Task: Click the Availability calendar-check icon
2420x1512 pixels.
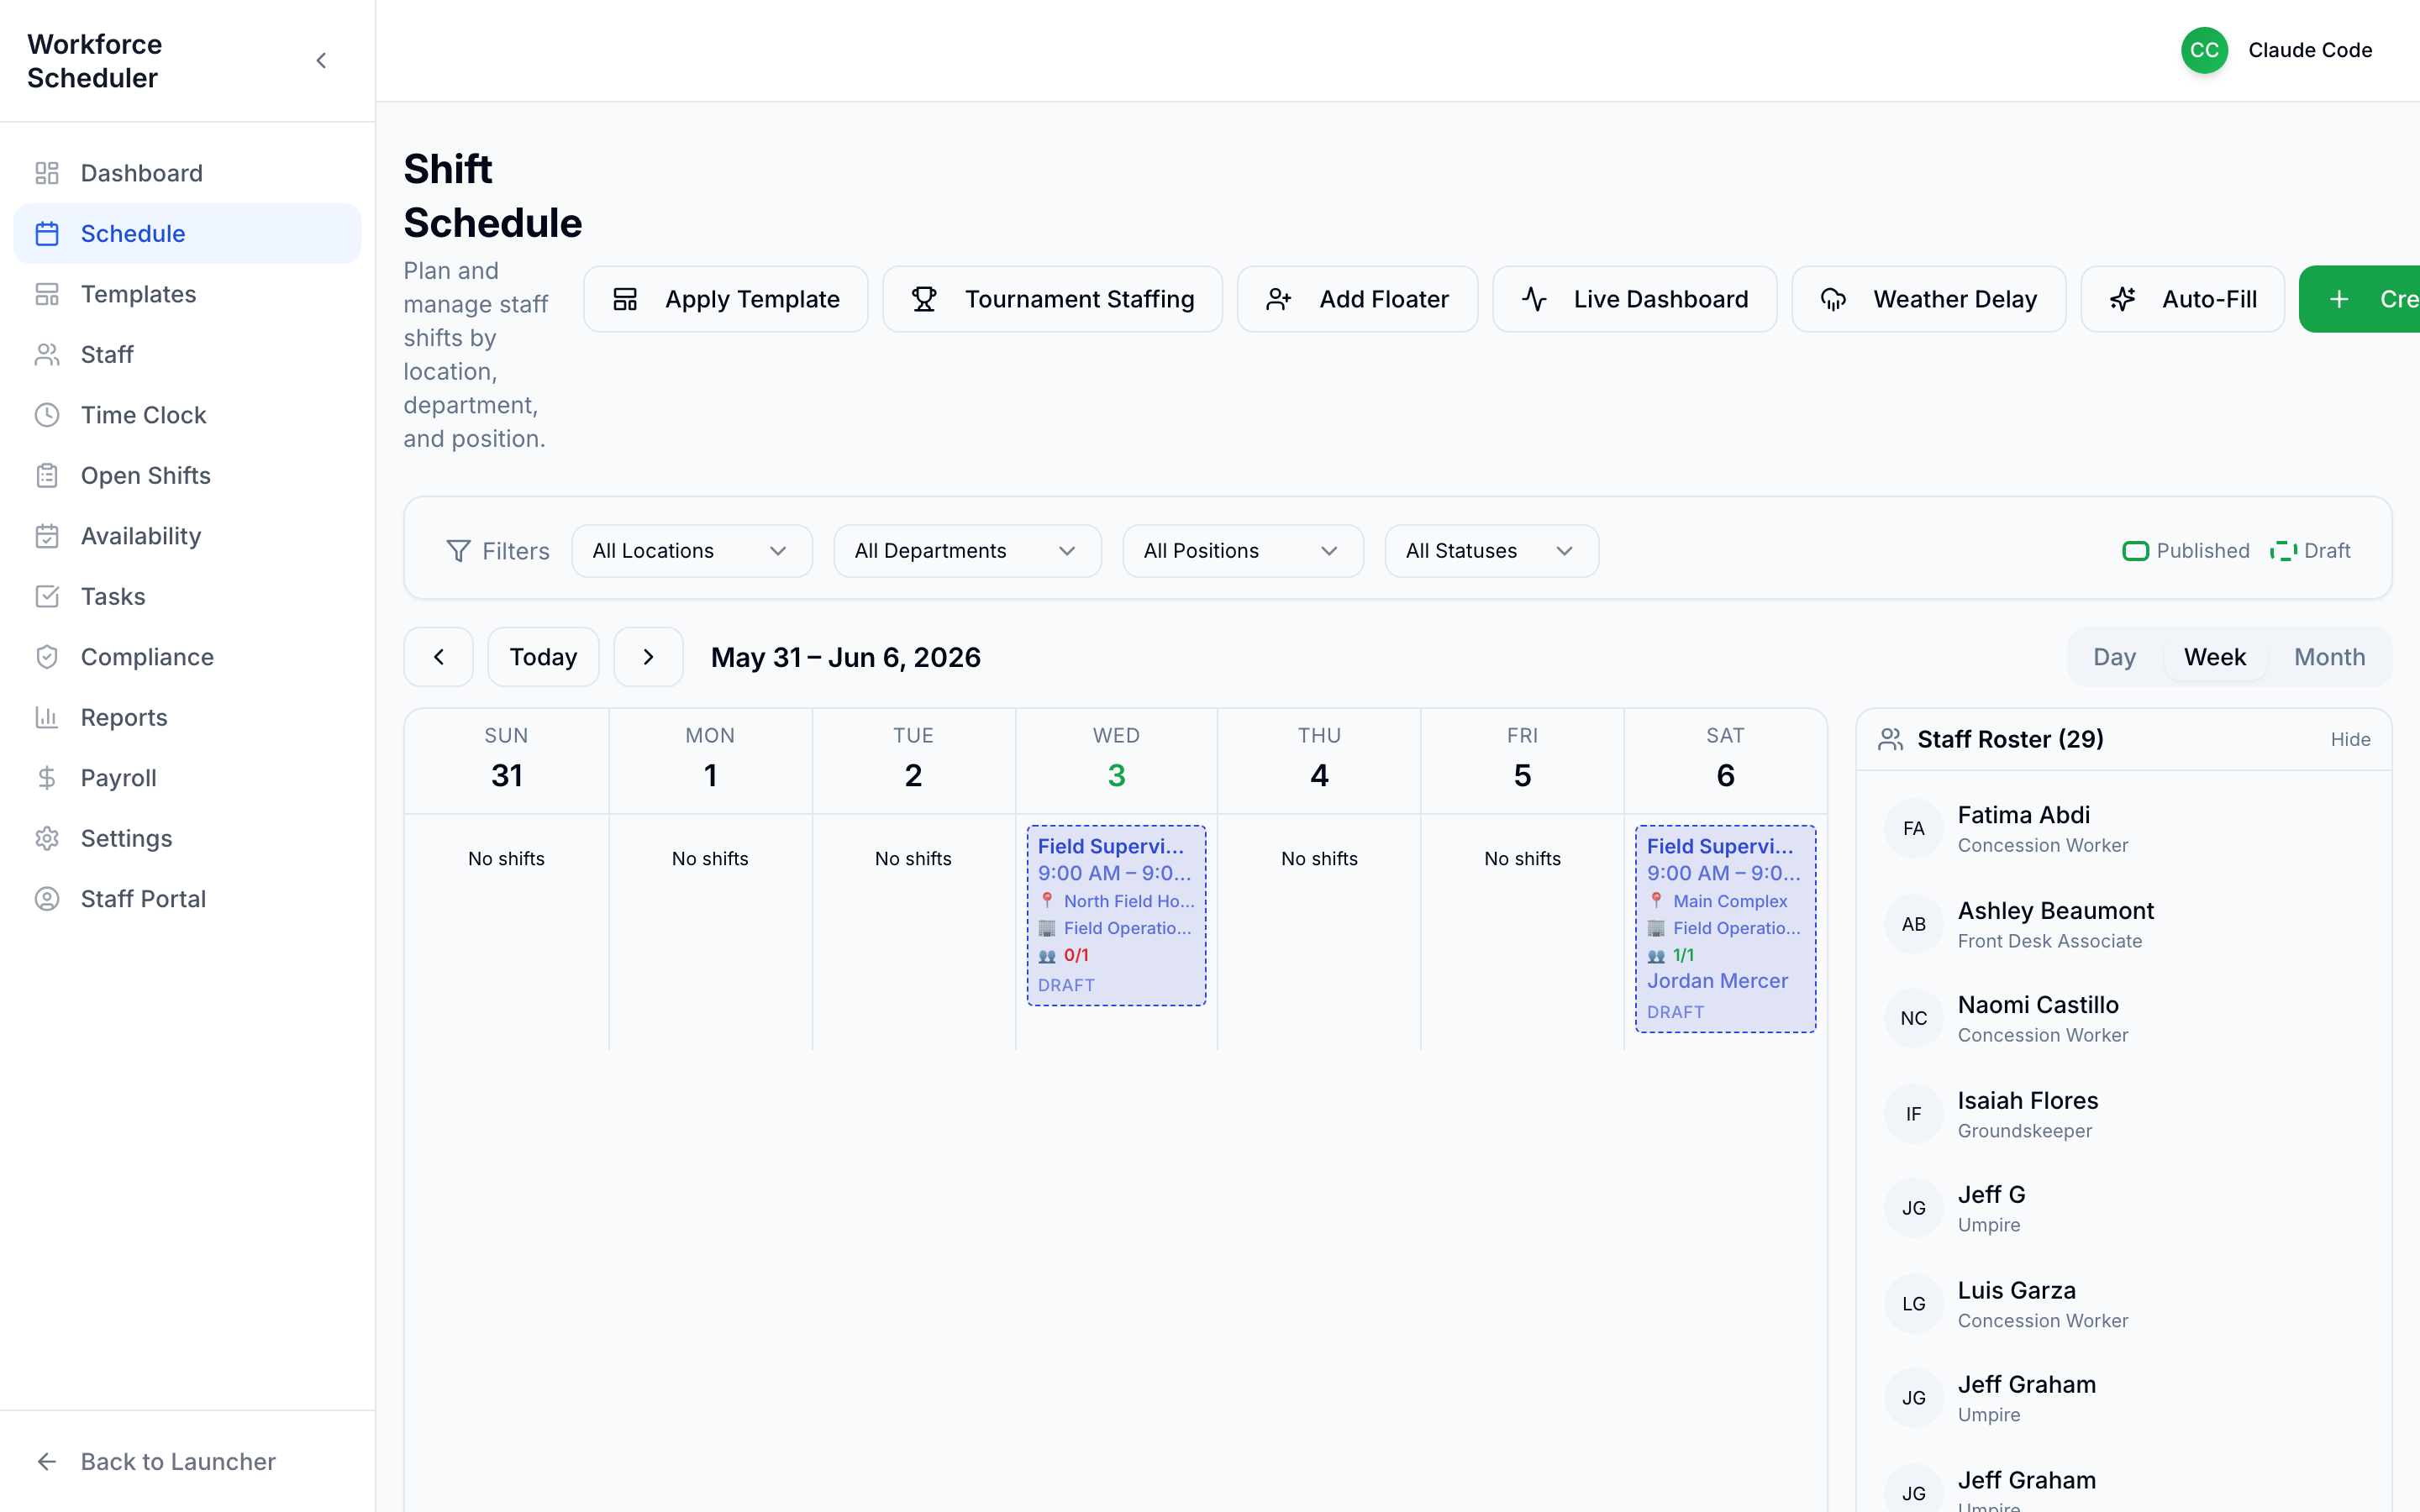Action: [47, 536]
